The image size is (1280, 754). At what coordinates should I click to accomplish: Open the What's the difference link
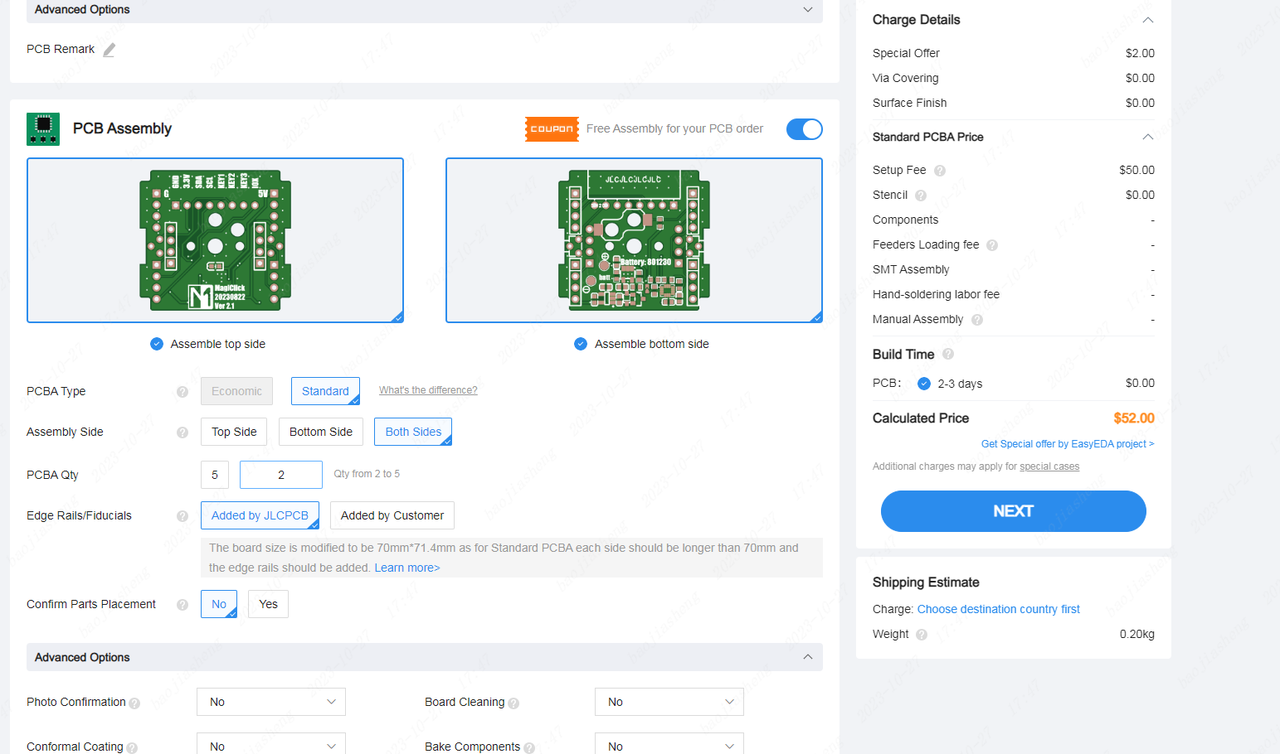pyautogui.click(x=428, y=391)
